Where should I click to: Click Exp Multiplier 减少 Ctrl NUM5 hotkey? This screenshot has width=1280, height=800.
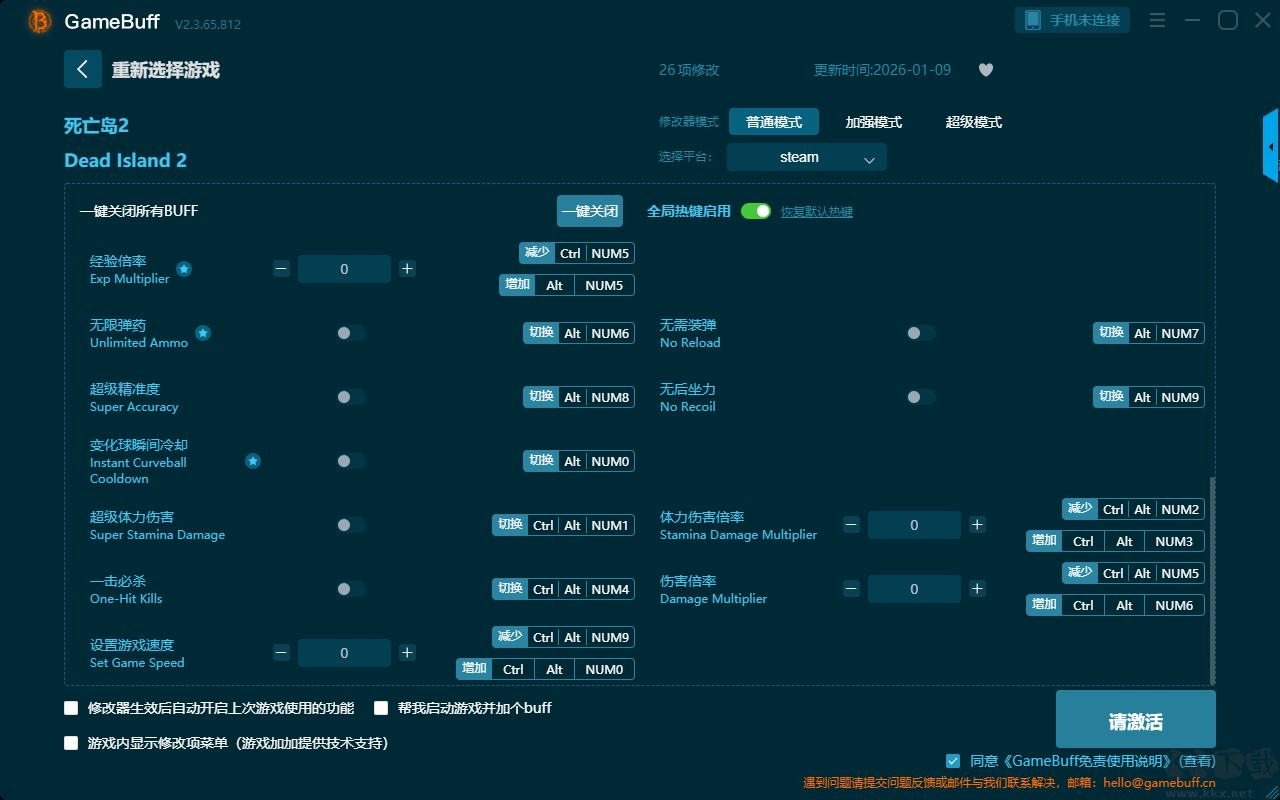click(577, 253)
